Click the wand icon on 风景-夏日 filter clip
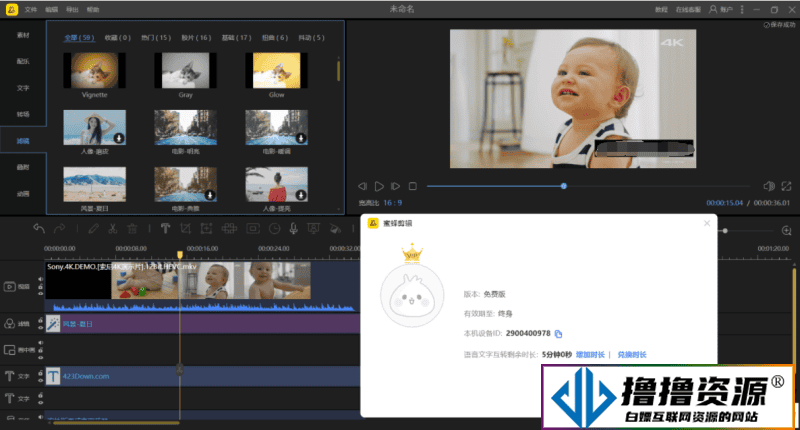The width and height of the screenshot is (800, 430). [x=53, y=324]
